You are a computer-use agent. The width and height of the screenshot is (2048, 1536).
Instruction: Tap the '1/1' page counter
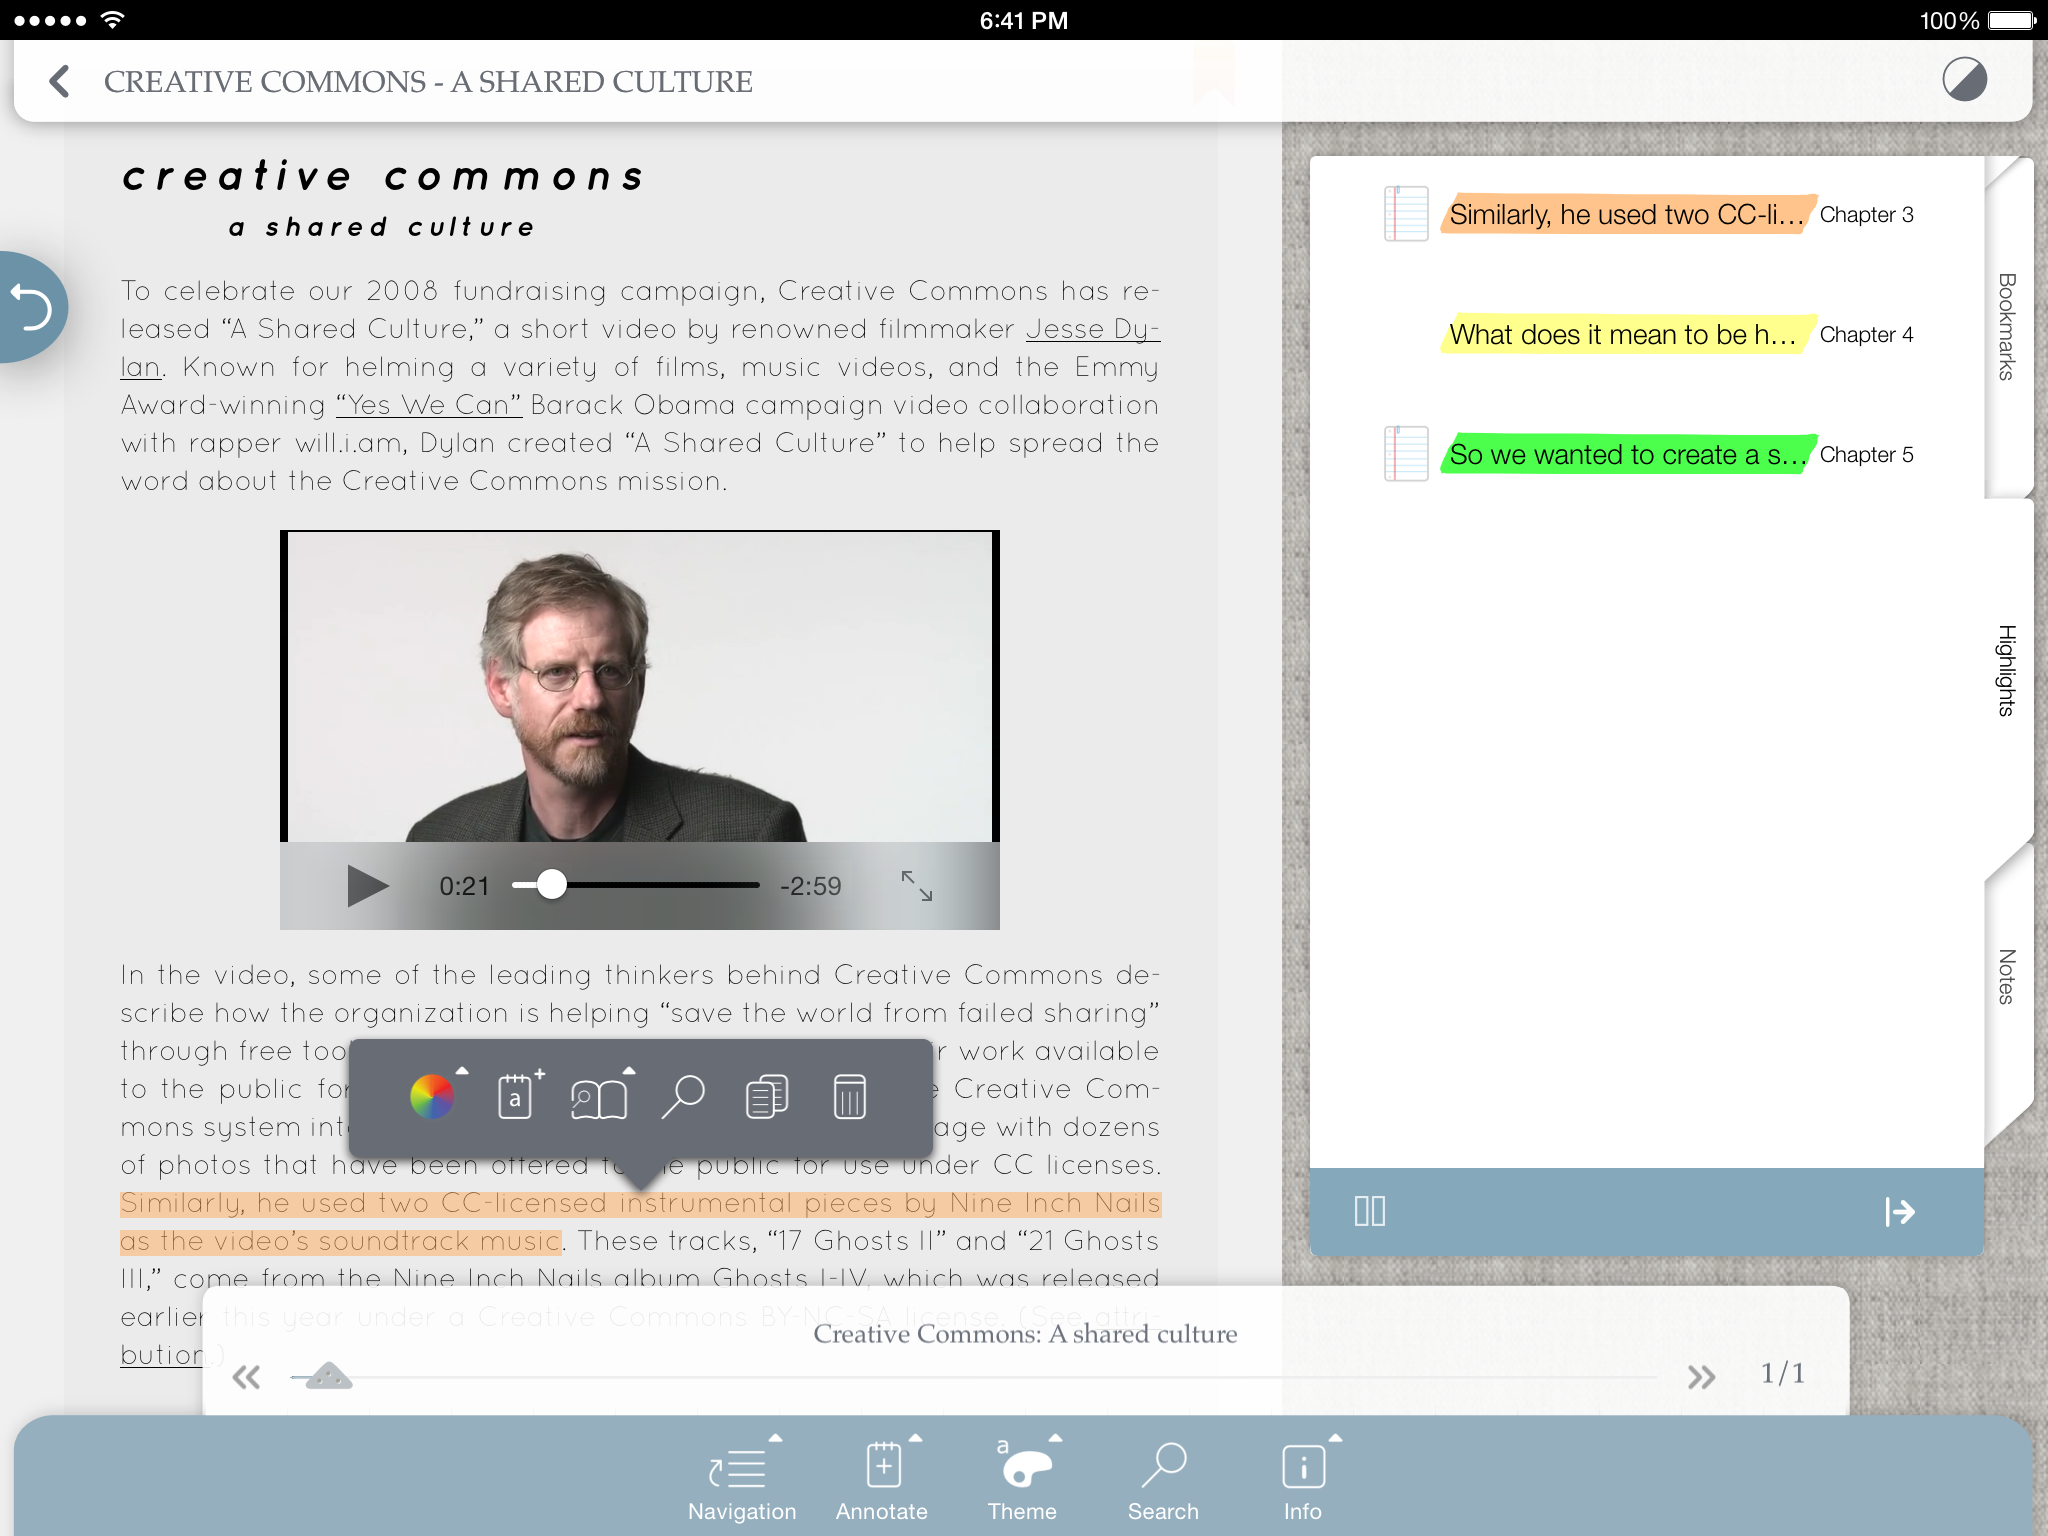[x=1783, y=1373]
